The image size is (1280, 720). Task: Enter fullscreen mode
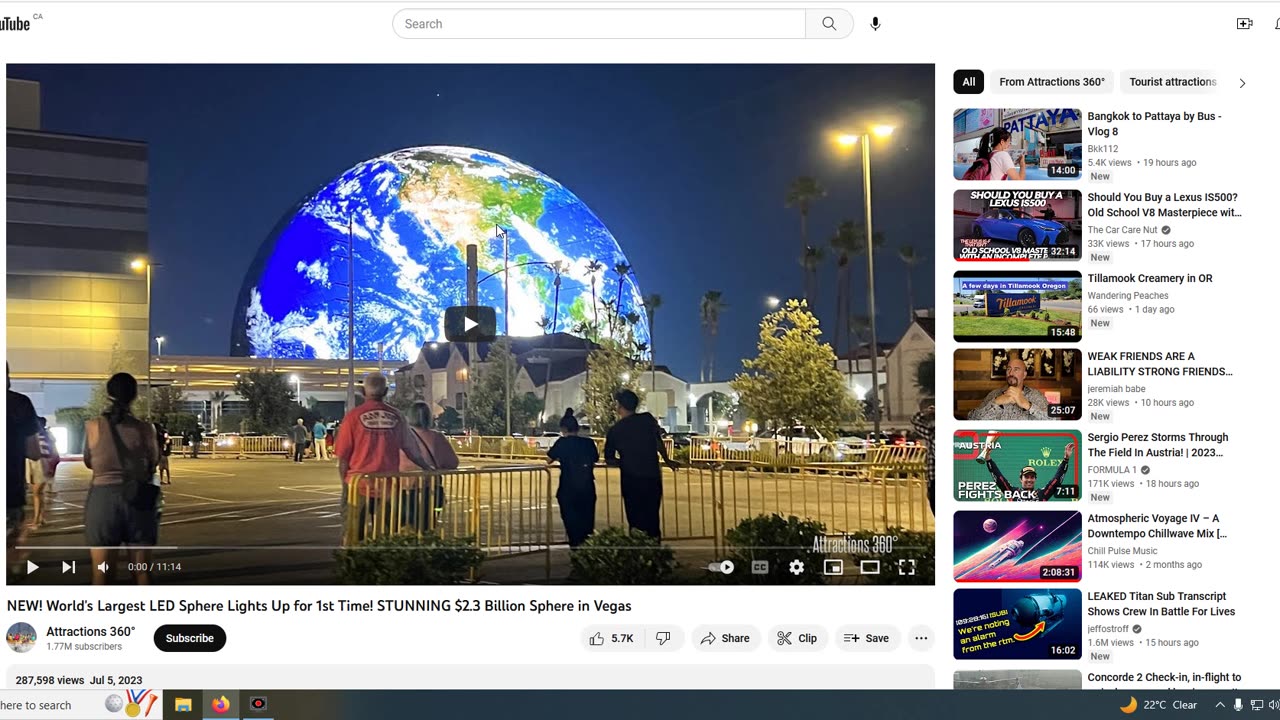coord(907,567)
